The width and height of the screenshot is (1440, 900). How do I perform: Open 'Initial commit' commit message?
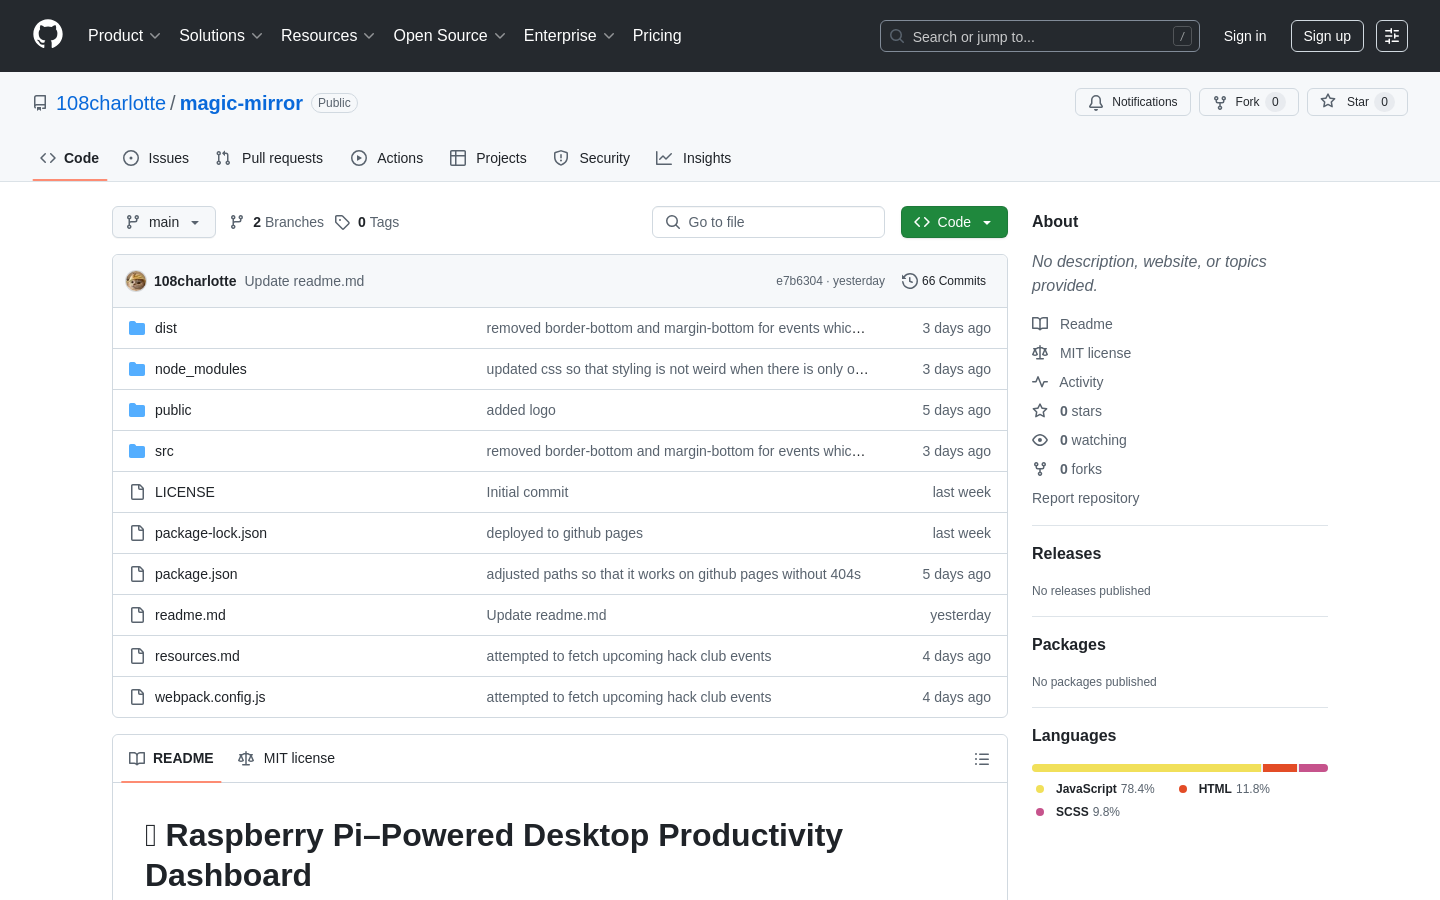(527, 492)
